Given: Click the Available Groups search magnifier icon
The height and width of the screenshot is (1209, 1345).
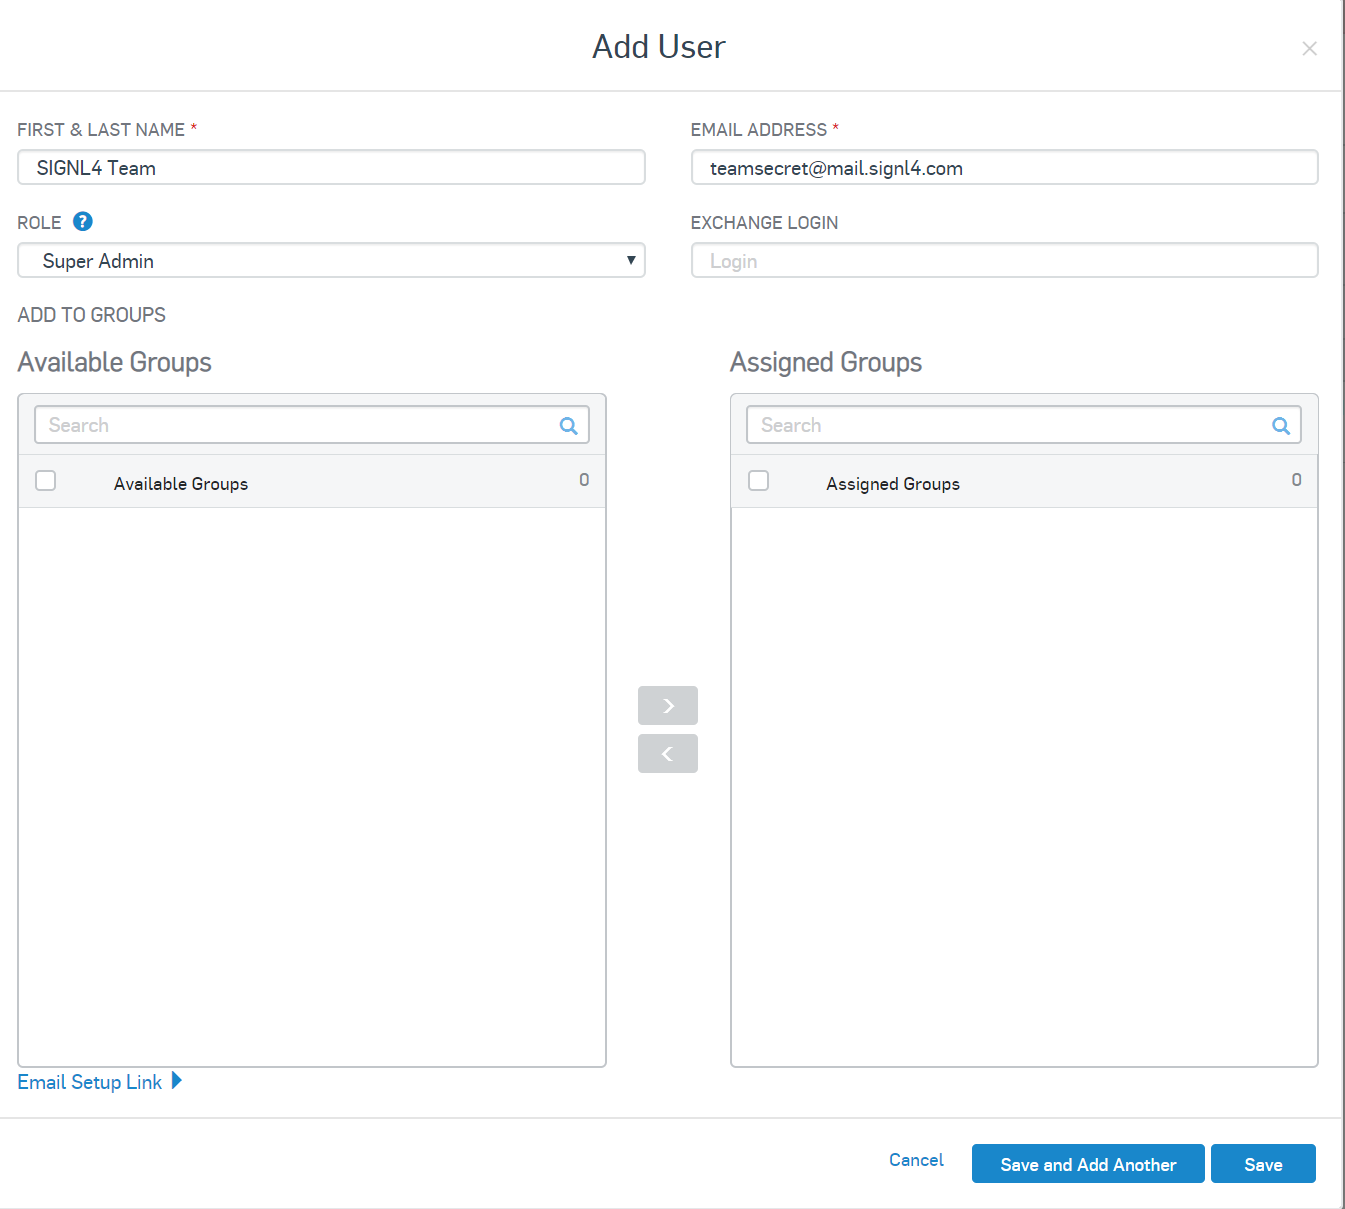Looking at the screenshot, I should [x=568, y=426].
